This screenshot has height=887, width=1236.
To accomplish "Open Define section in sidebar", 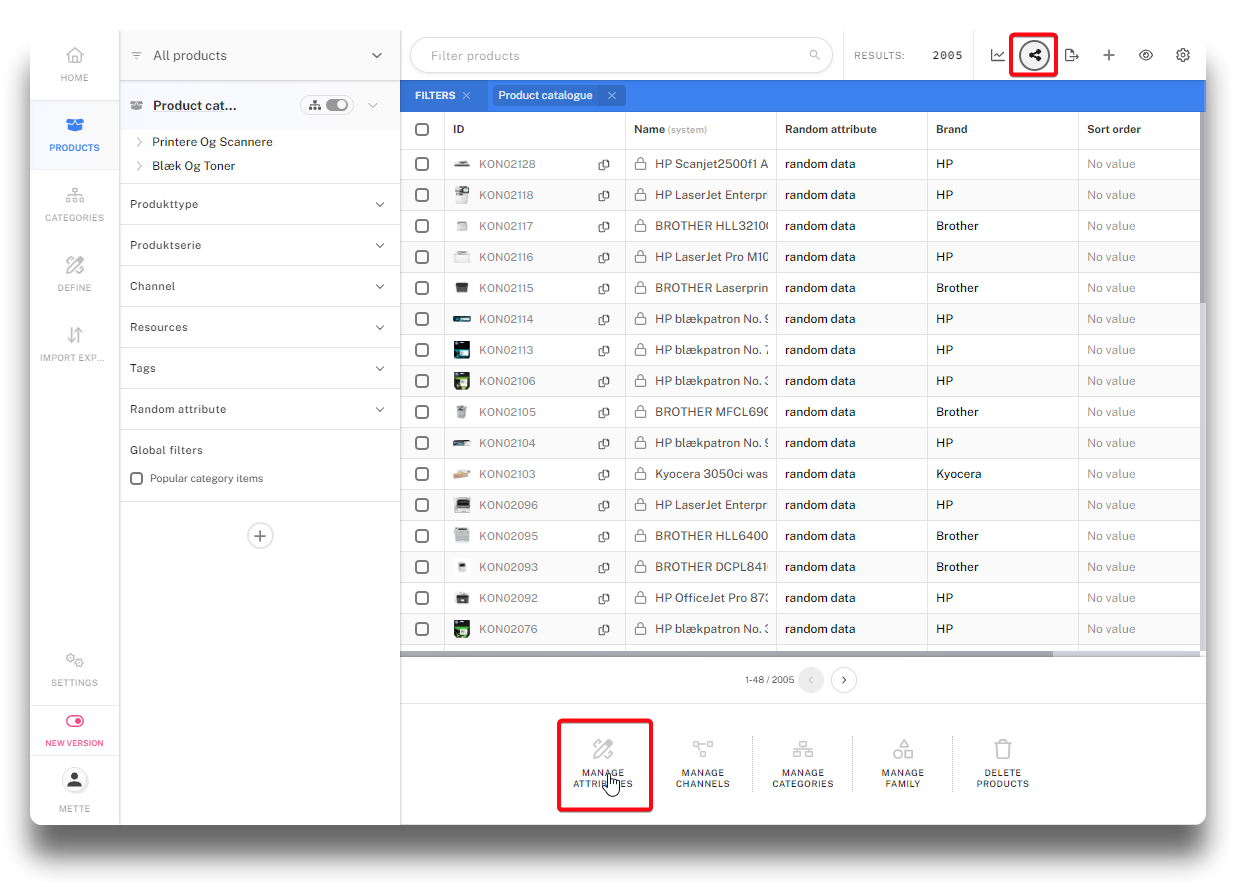I will tap(75, 273).
